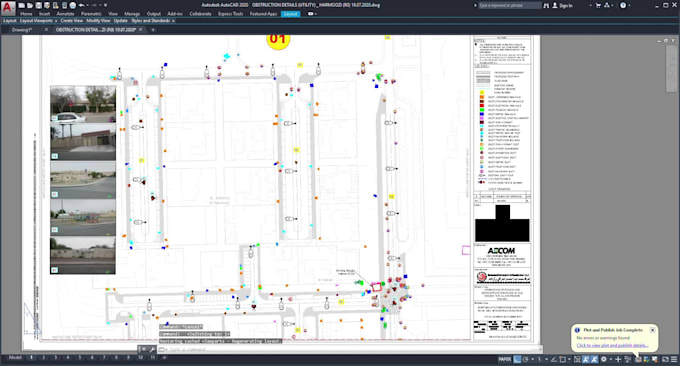Click link to view plot and publish details
680x366 pixels.
612,345
